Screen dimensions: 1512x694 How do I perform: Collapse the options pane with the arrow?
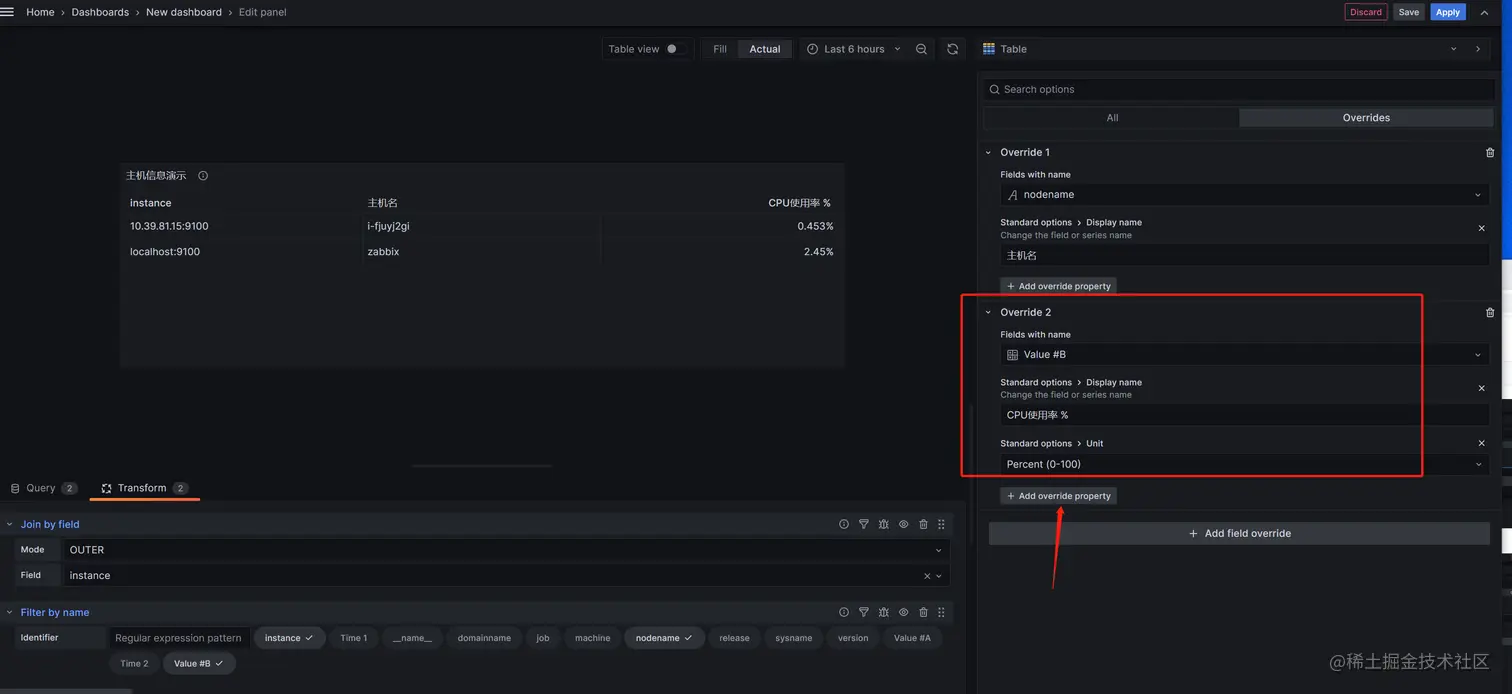click(x=1478, y=49)
